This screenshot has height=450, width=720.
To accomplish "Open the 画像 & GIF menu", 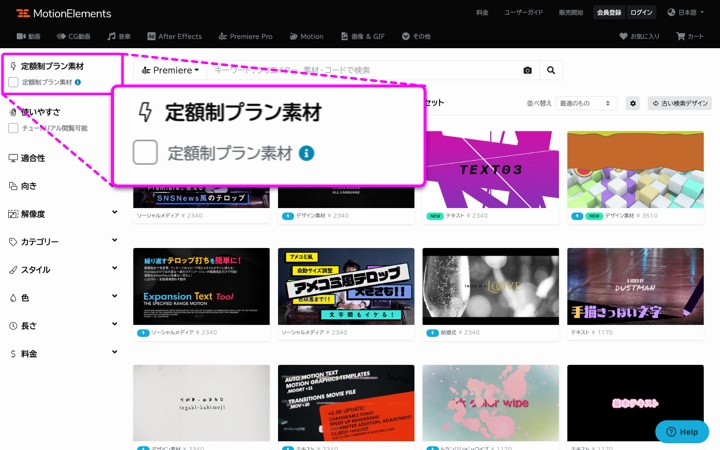I will [363, 36].
